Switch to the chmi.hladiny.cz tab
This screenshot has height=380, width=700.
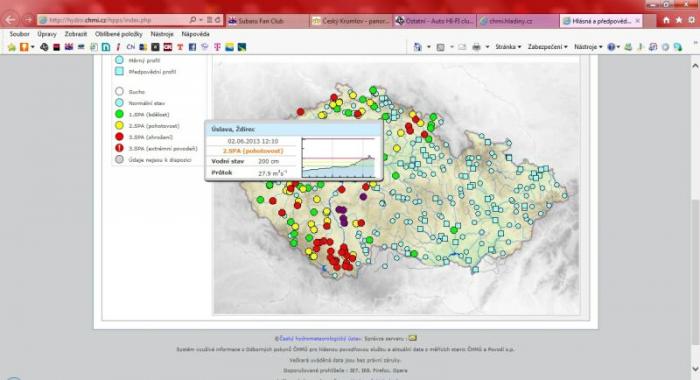[x=518, y=21]
